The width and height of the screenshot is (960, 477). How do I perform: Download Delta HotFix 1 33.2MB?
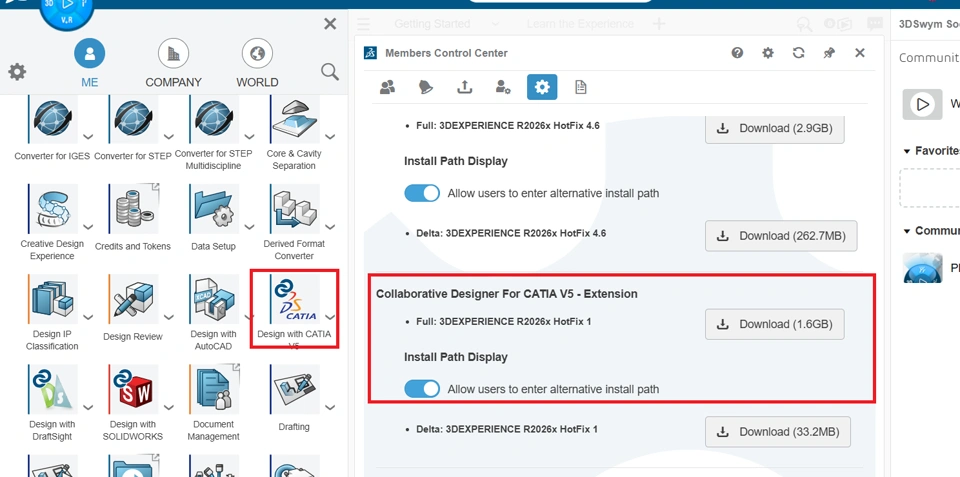click(x=778, y=432)
